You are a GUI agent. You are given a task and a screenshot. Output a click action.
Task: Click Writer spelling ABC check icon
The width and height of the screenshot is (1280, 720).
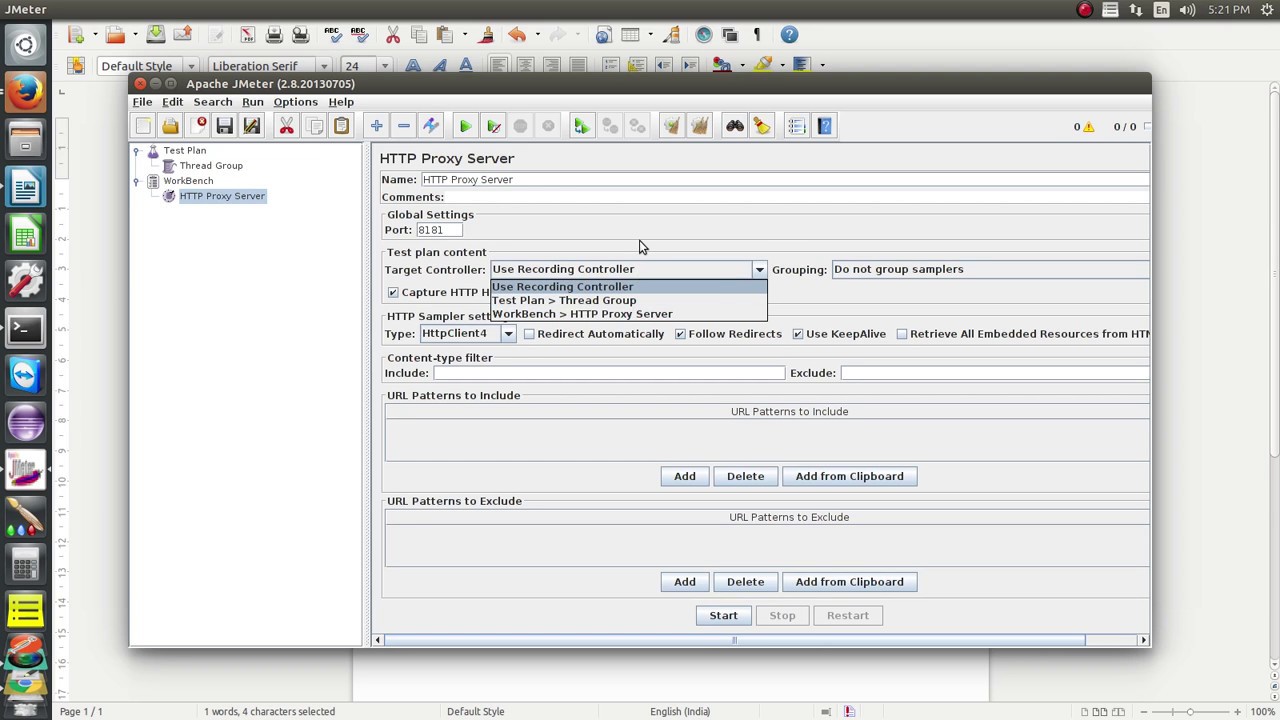point(332,35)
